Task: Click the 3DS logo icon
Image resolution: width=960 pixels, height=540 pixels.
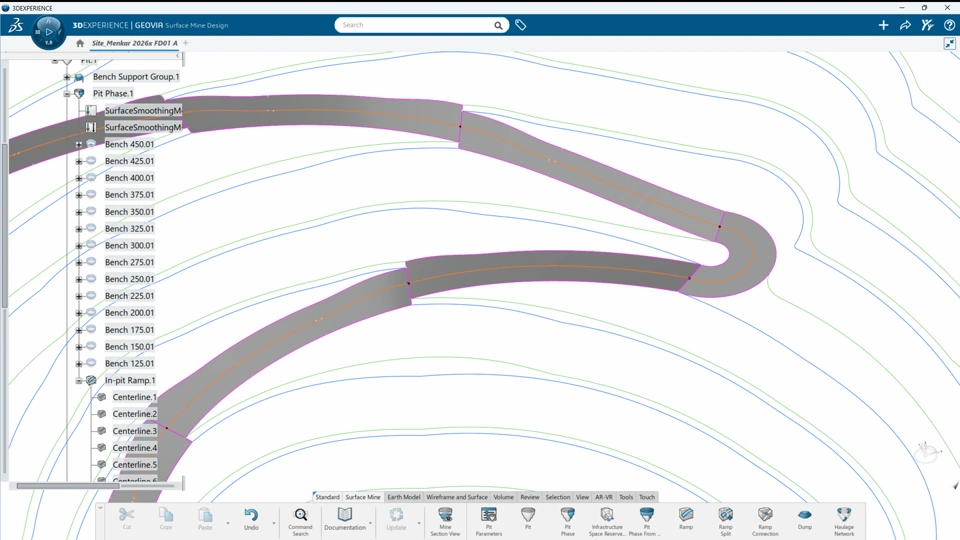Action: click(16, 25)
